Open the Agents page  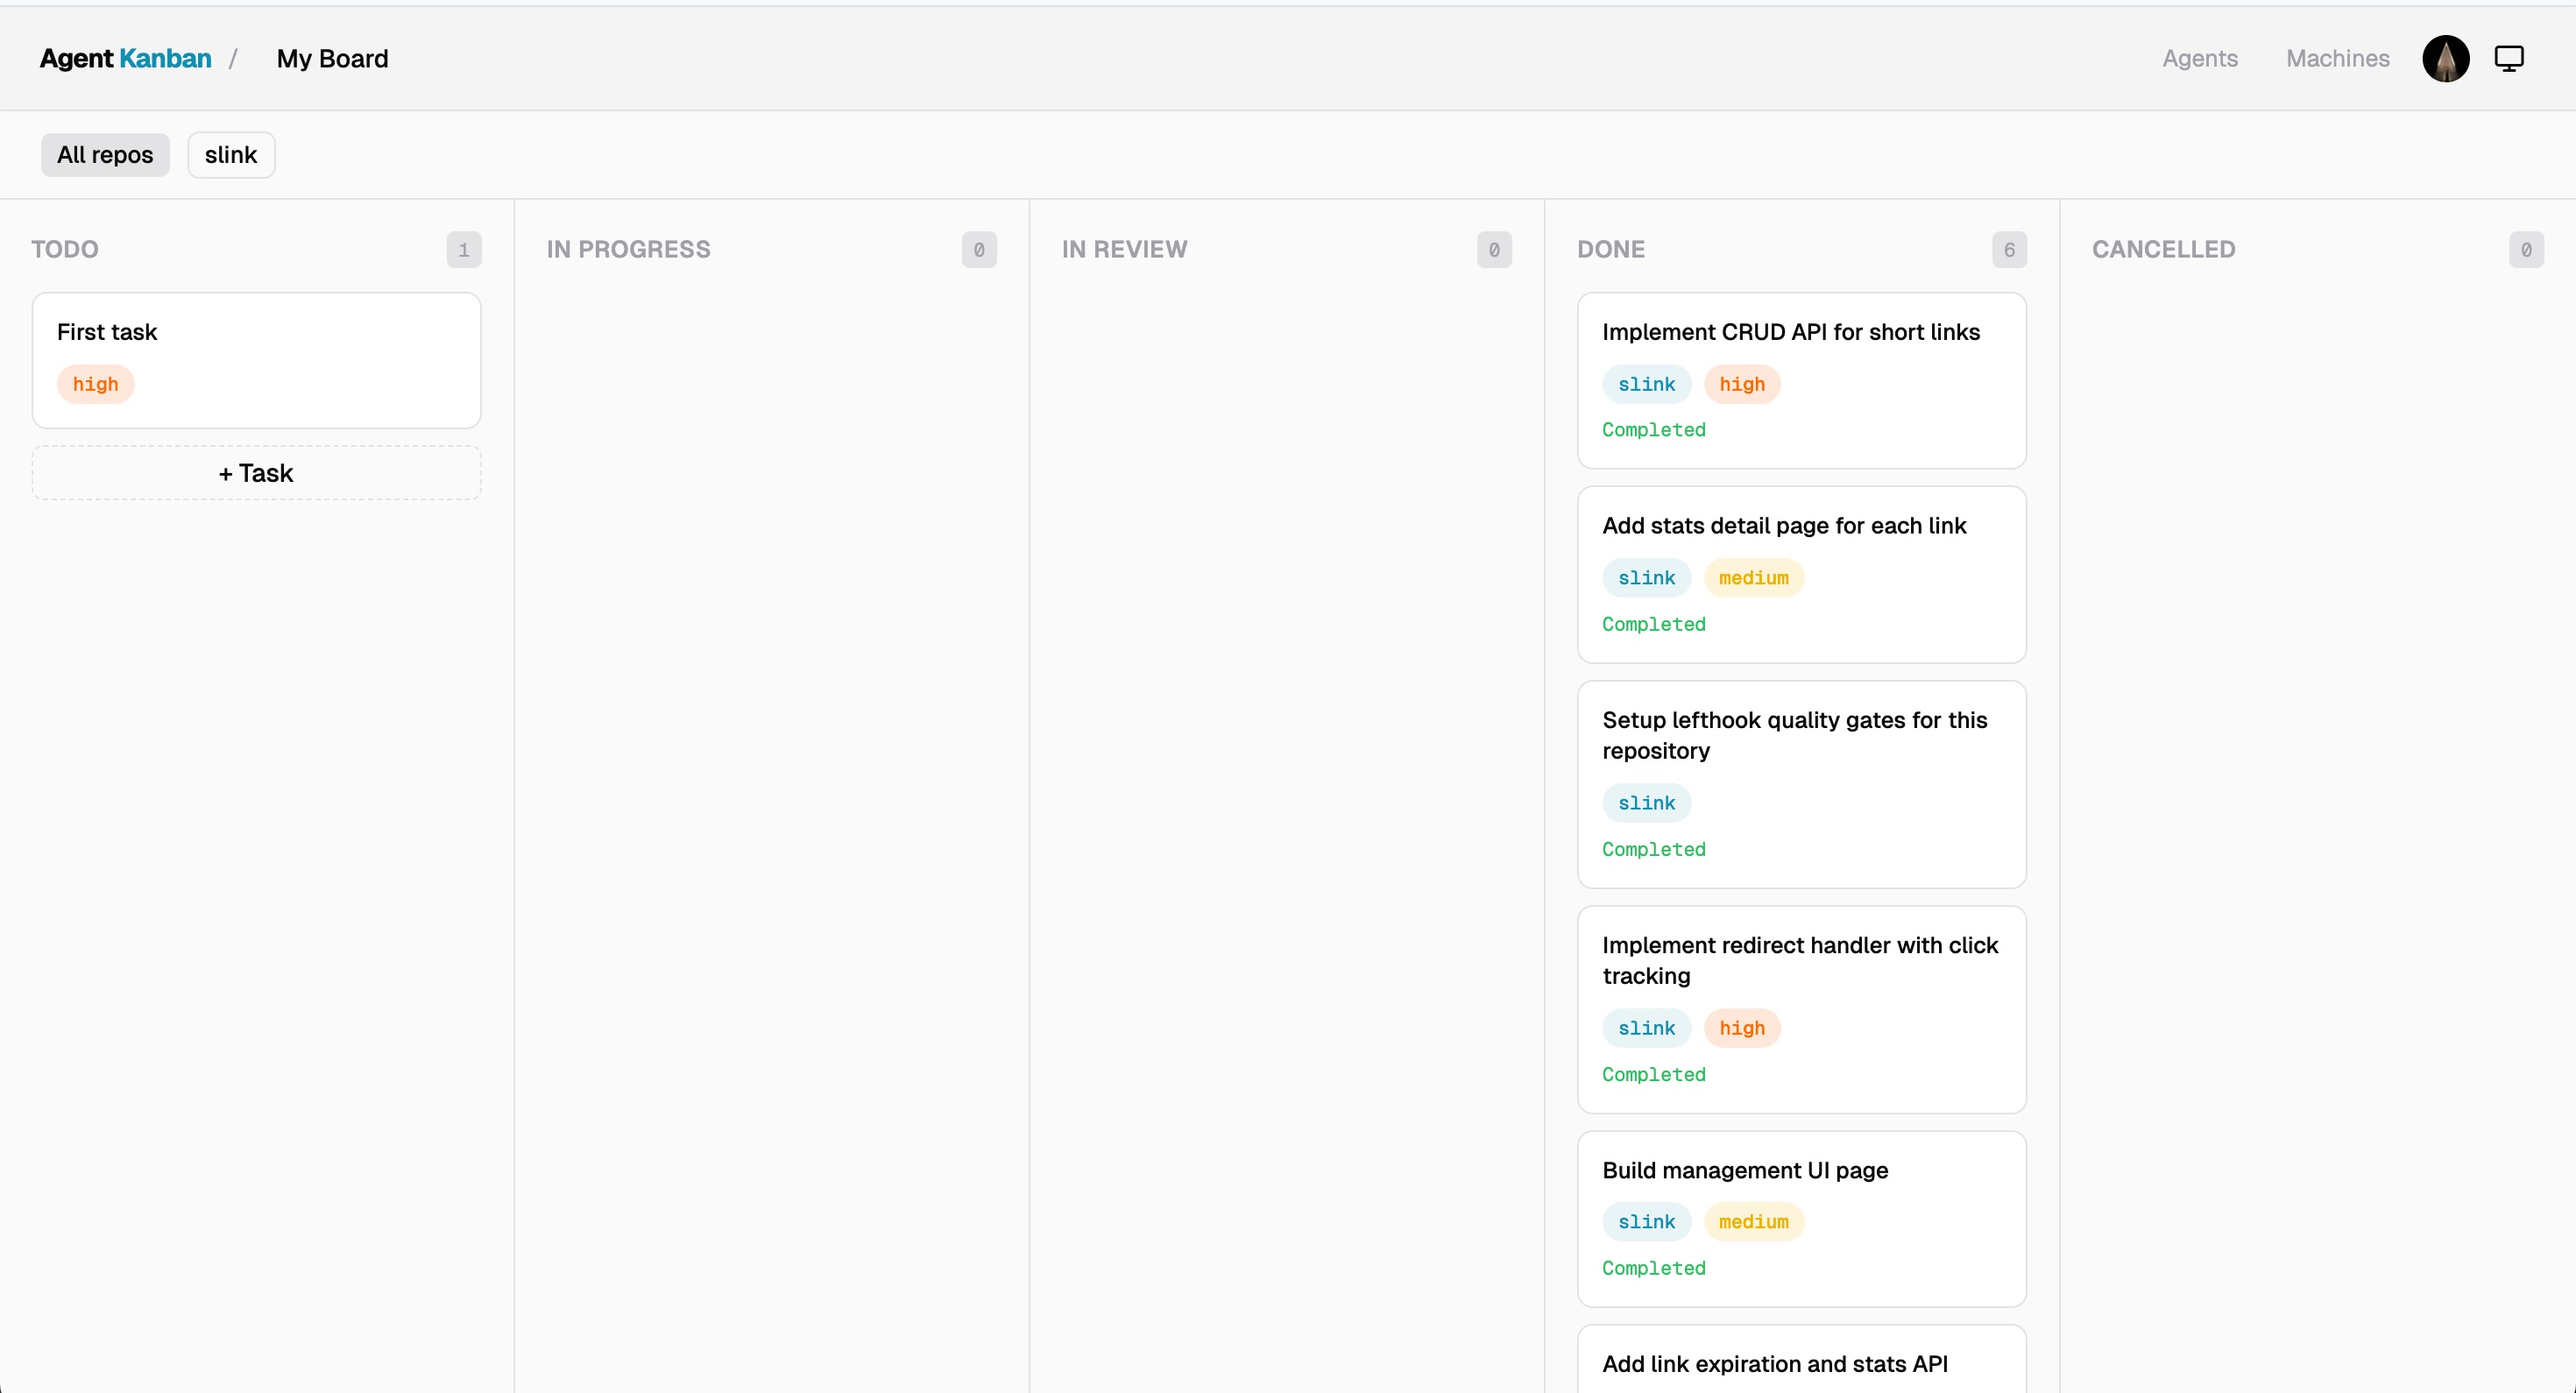(2201, 58)
